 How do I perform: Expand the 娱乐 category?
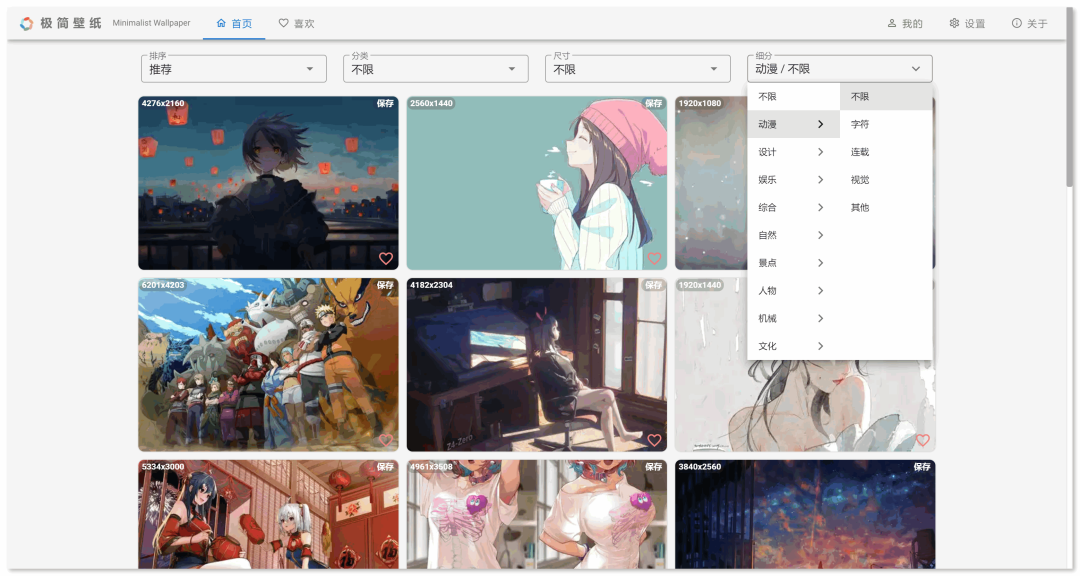coord(793,180)
